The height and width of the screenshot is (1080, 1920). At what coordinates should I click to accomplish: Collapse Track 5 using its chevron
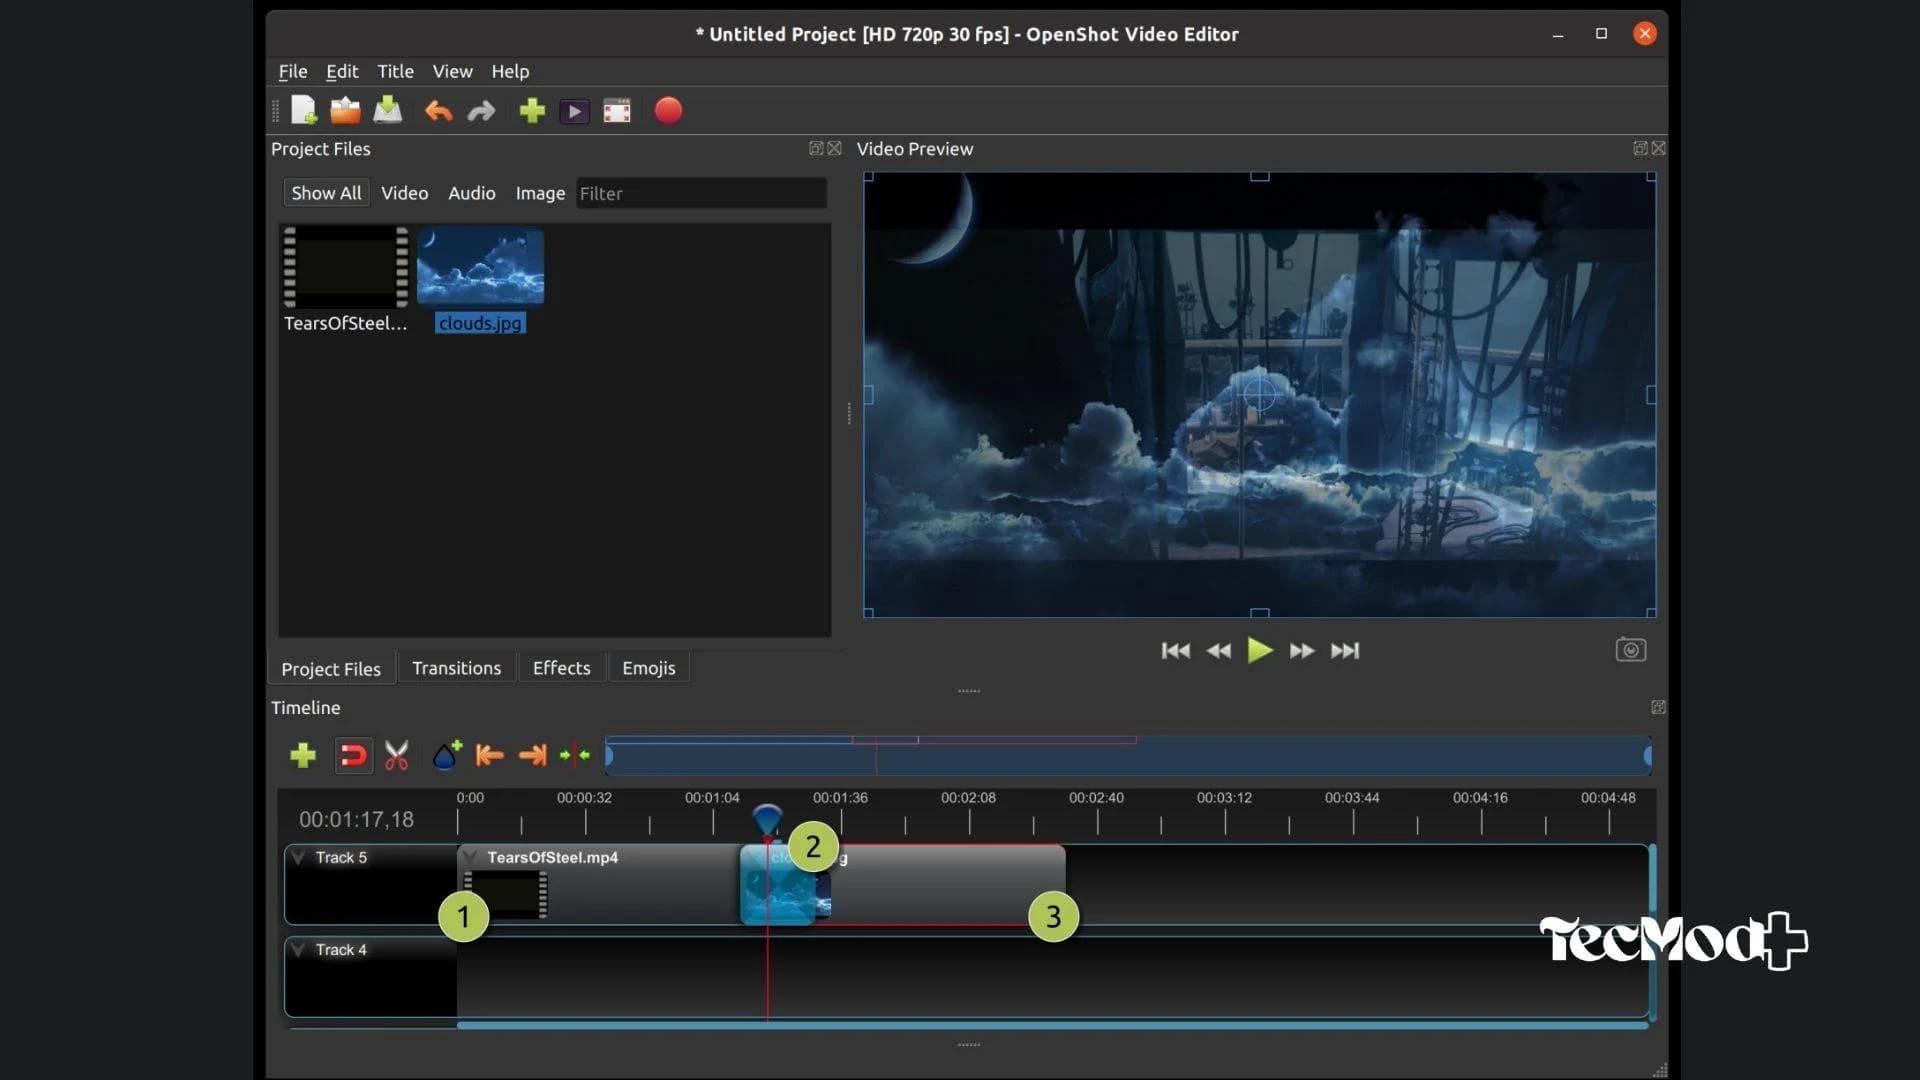tap(297, 856)
